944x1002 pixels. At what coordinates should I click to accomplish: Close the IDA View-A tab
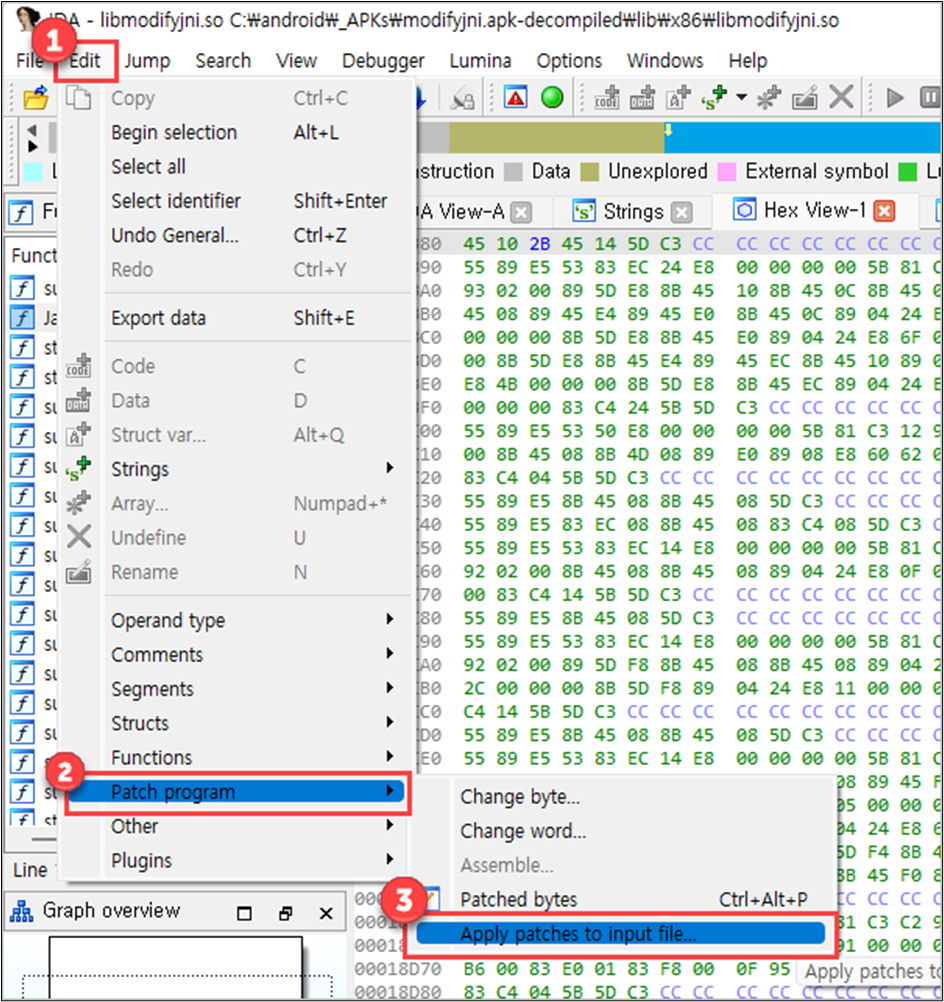(x=522, y=212)
